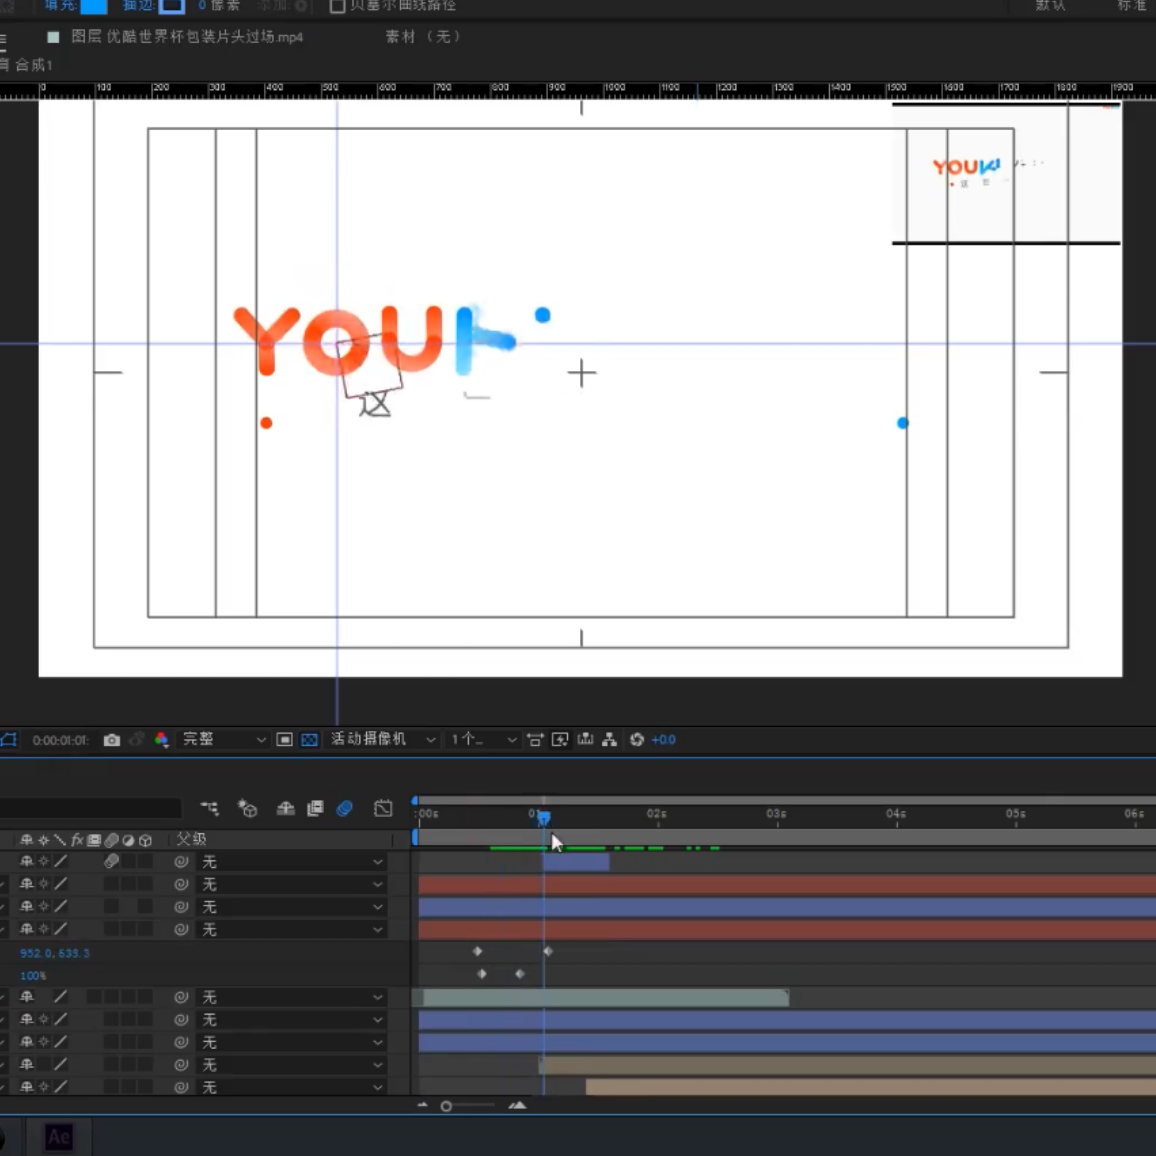Click the region of interest icon next to resolution
The height and width of the screenshot is (1156, 1156).
(285, 739)
